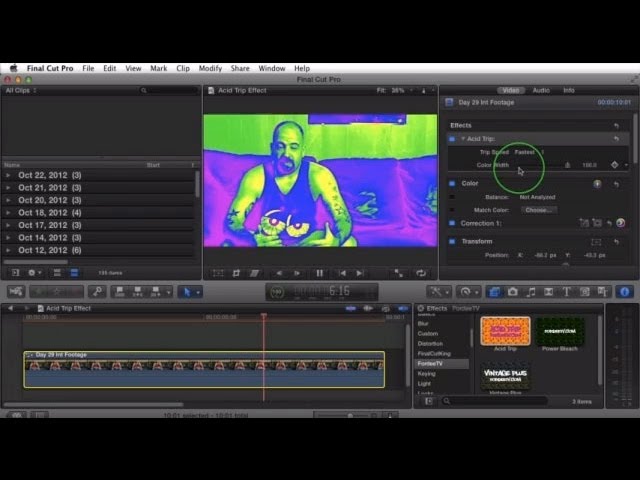This screenshot has height=480, width=640.
Task: Click the Keyword Editor key icon
Action: coord(97,291)
